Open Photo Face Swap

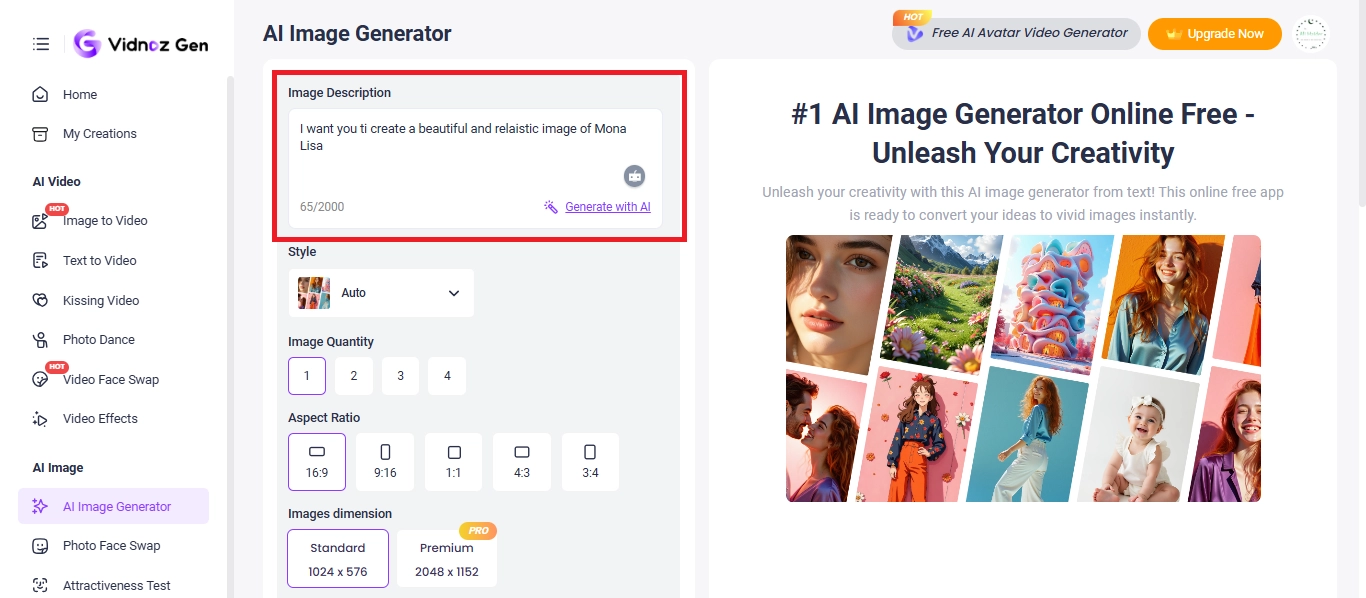(112, 545)
